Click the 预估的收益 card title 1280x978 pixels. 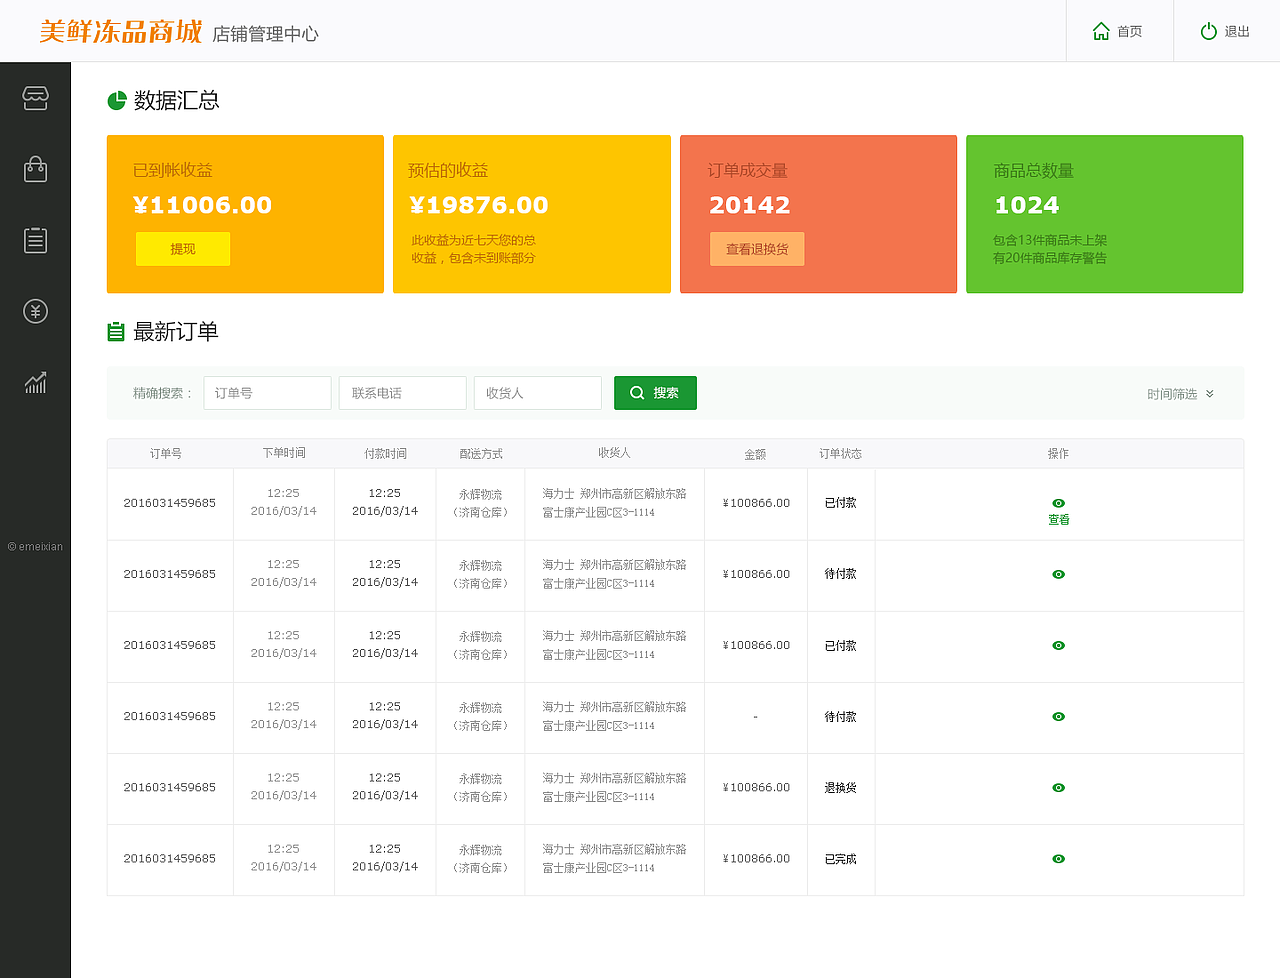tap(448, 171)
